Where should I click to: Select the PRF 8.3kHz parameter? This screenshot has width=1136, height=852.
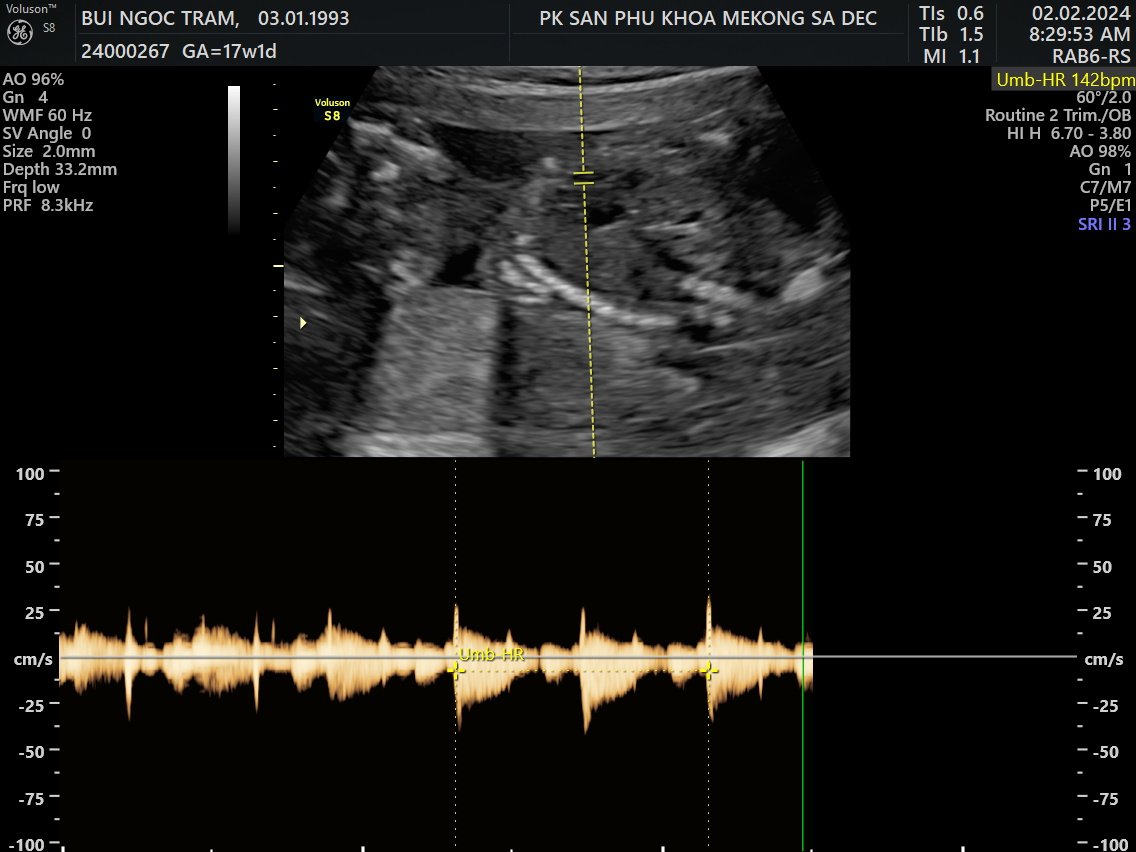click(x=48, y=205)
